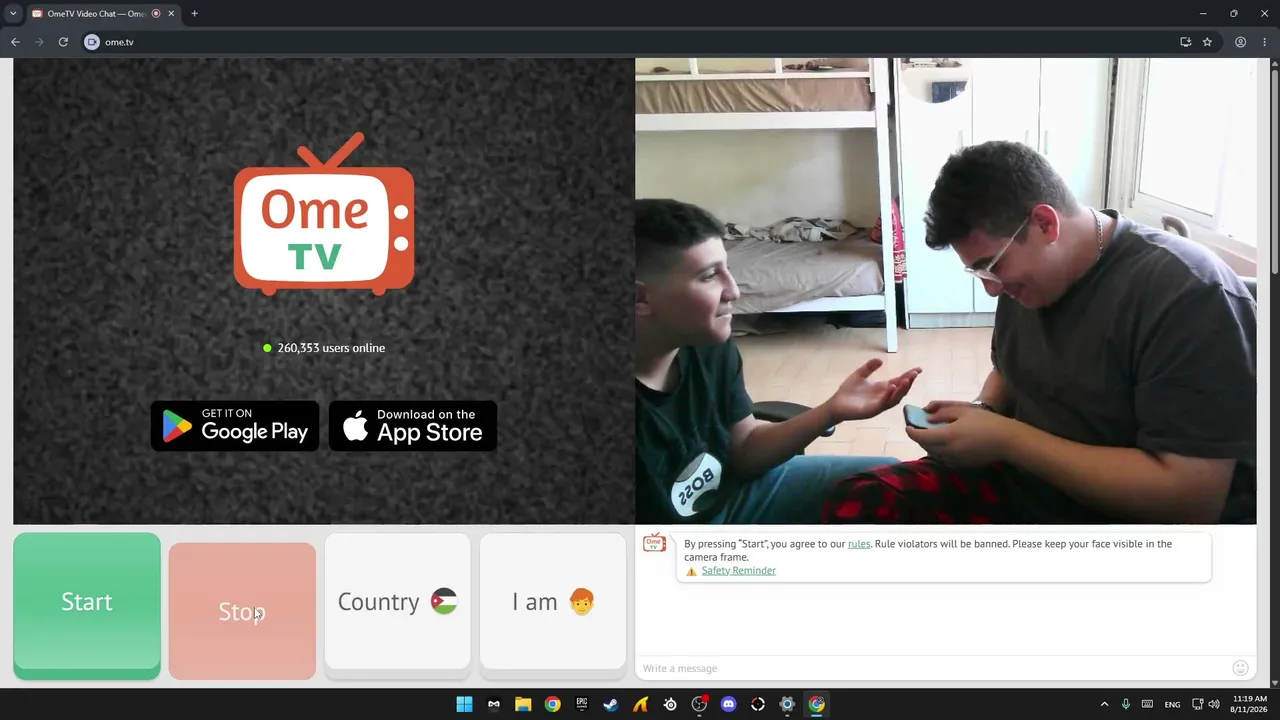Open Discord from taskbar
The image size is (1280, 720).
click(729, 704)
